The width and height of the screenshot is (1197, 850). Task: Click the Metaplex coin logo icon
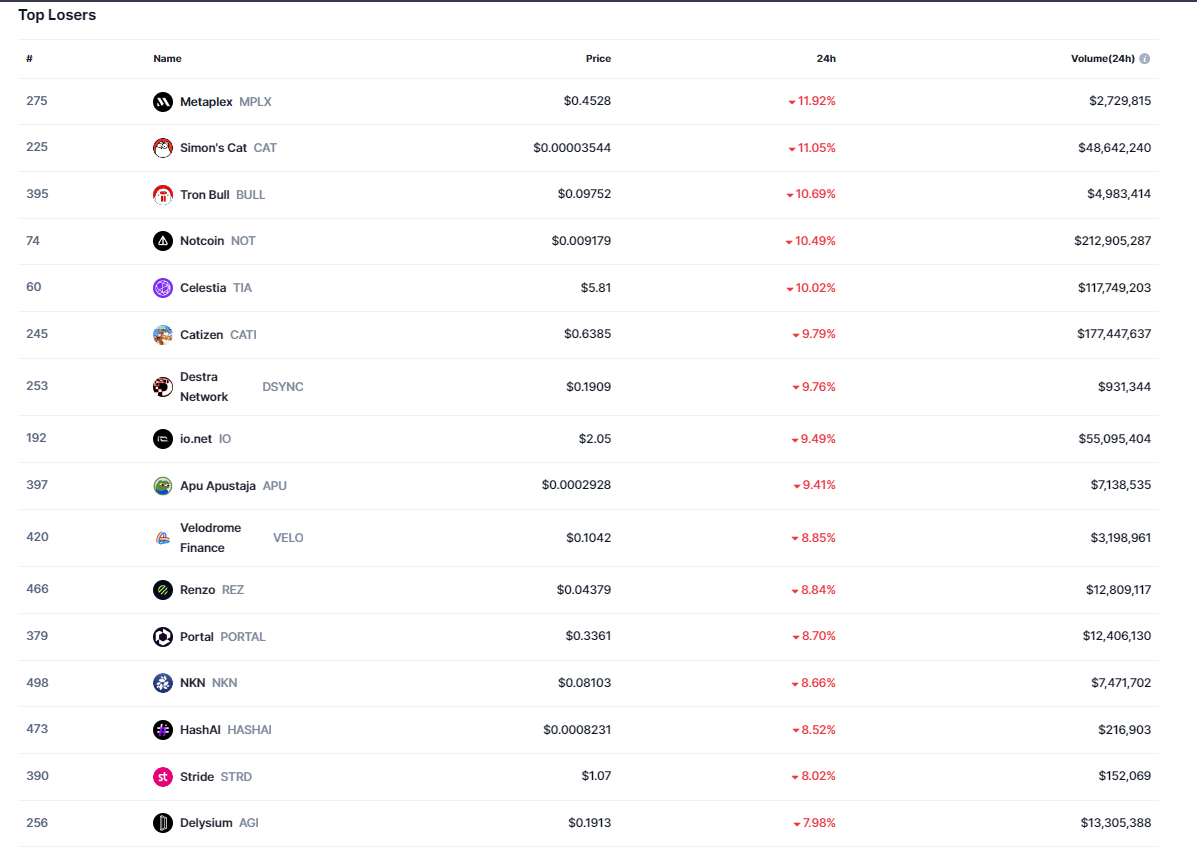click(163, 102)
